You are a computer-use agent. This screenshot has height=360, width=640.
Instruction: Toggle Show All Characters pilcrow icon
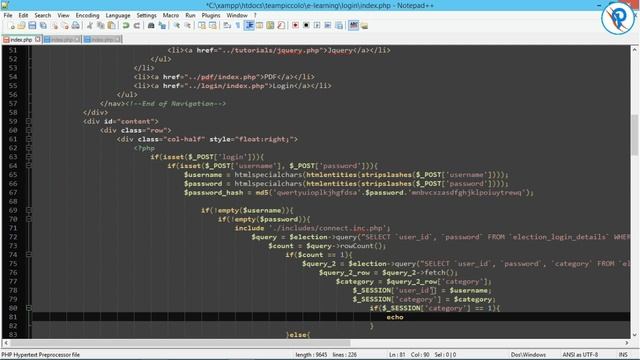click(238, 25)
